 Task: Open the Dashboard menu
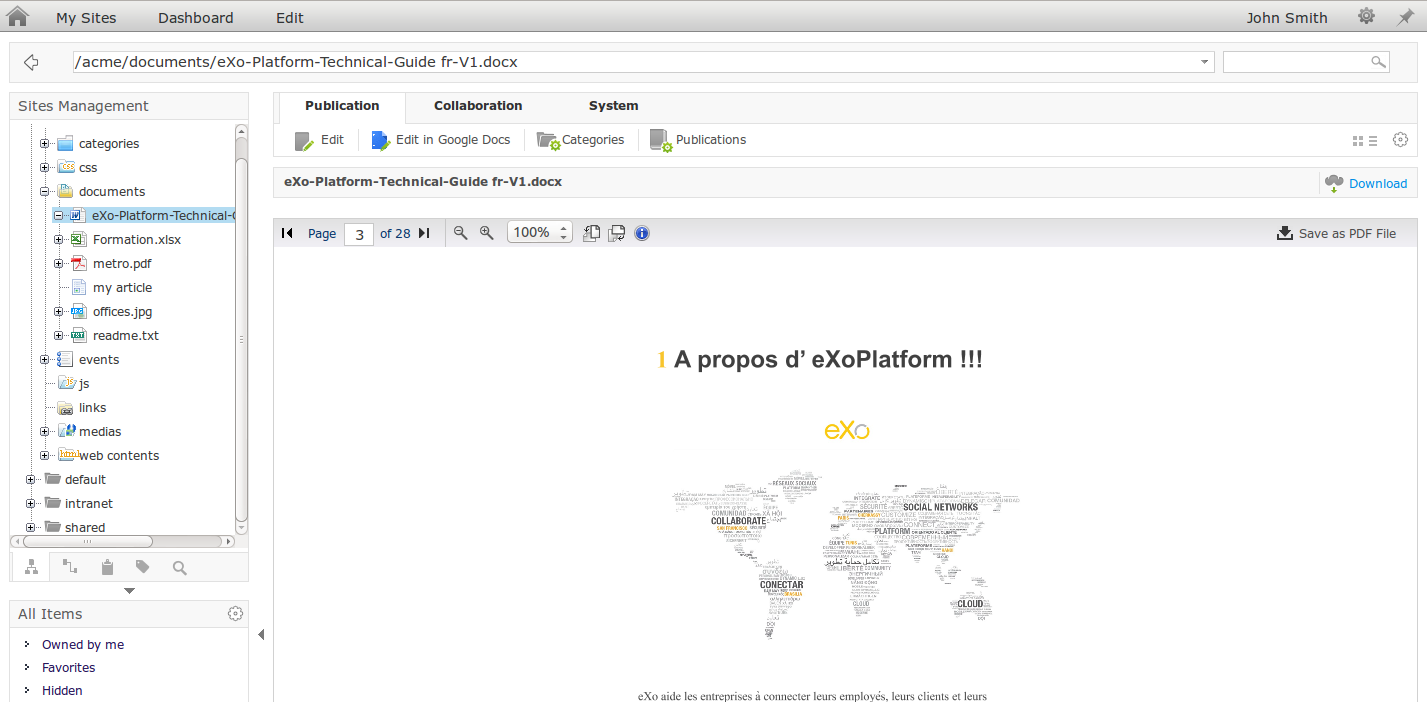pyautogui.click(x=196, y=17)
